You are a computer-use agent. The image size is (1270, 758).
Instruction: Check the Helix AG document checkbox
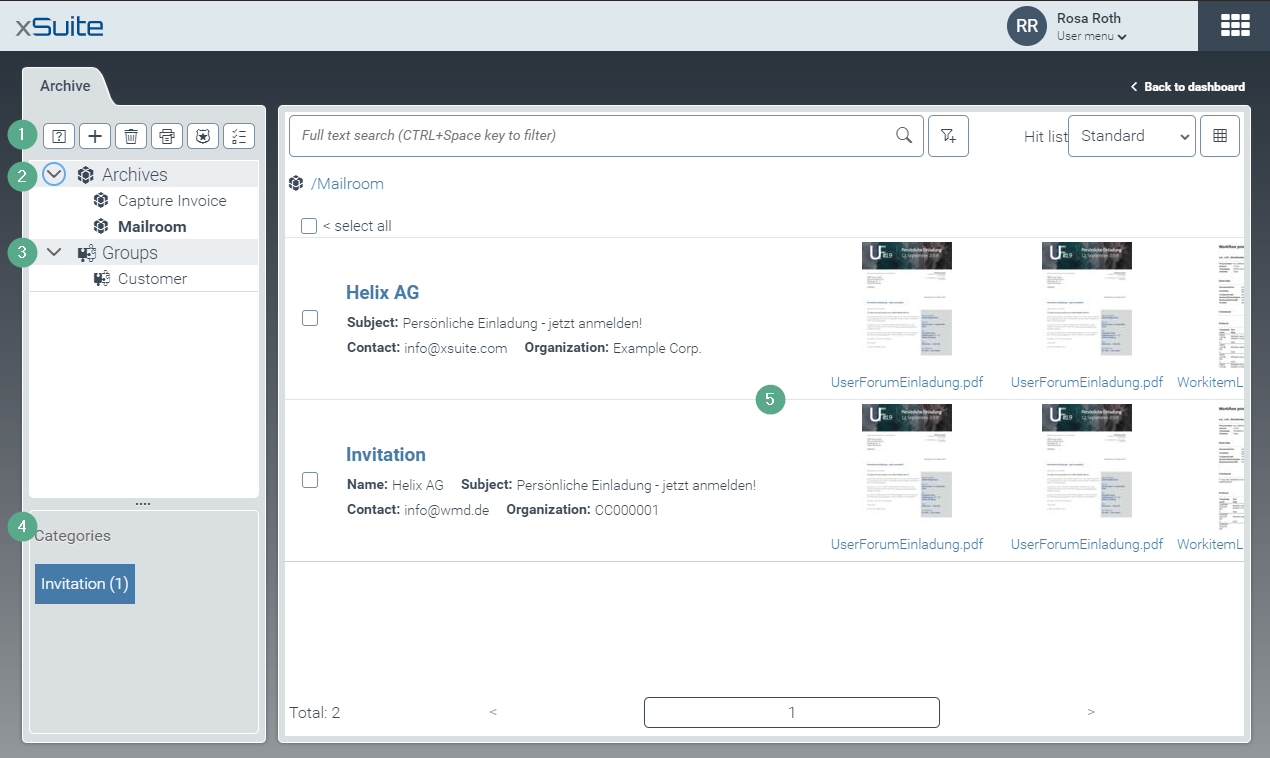310,318
